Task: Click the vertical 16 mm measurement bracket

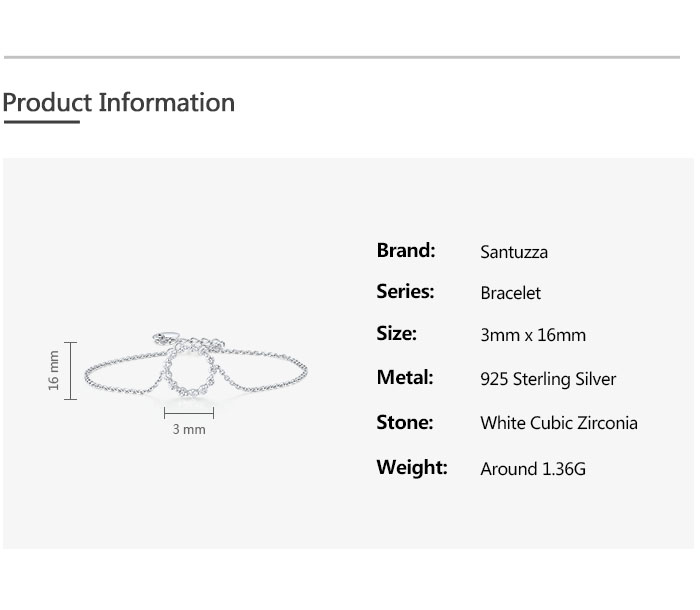Action: point(71,371)
